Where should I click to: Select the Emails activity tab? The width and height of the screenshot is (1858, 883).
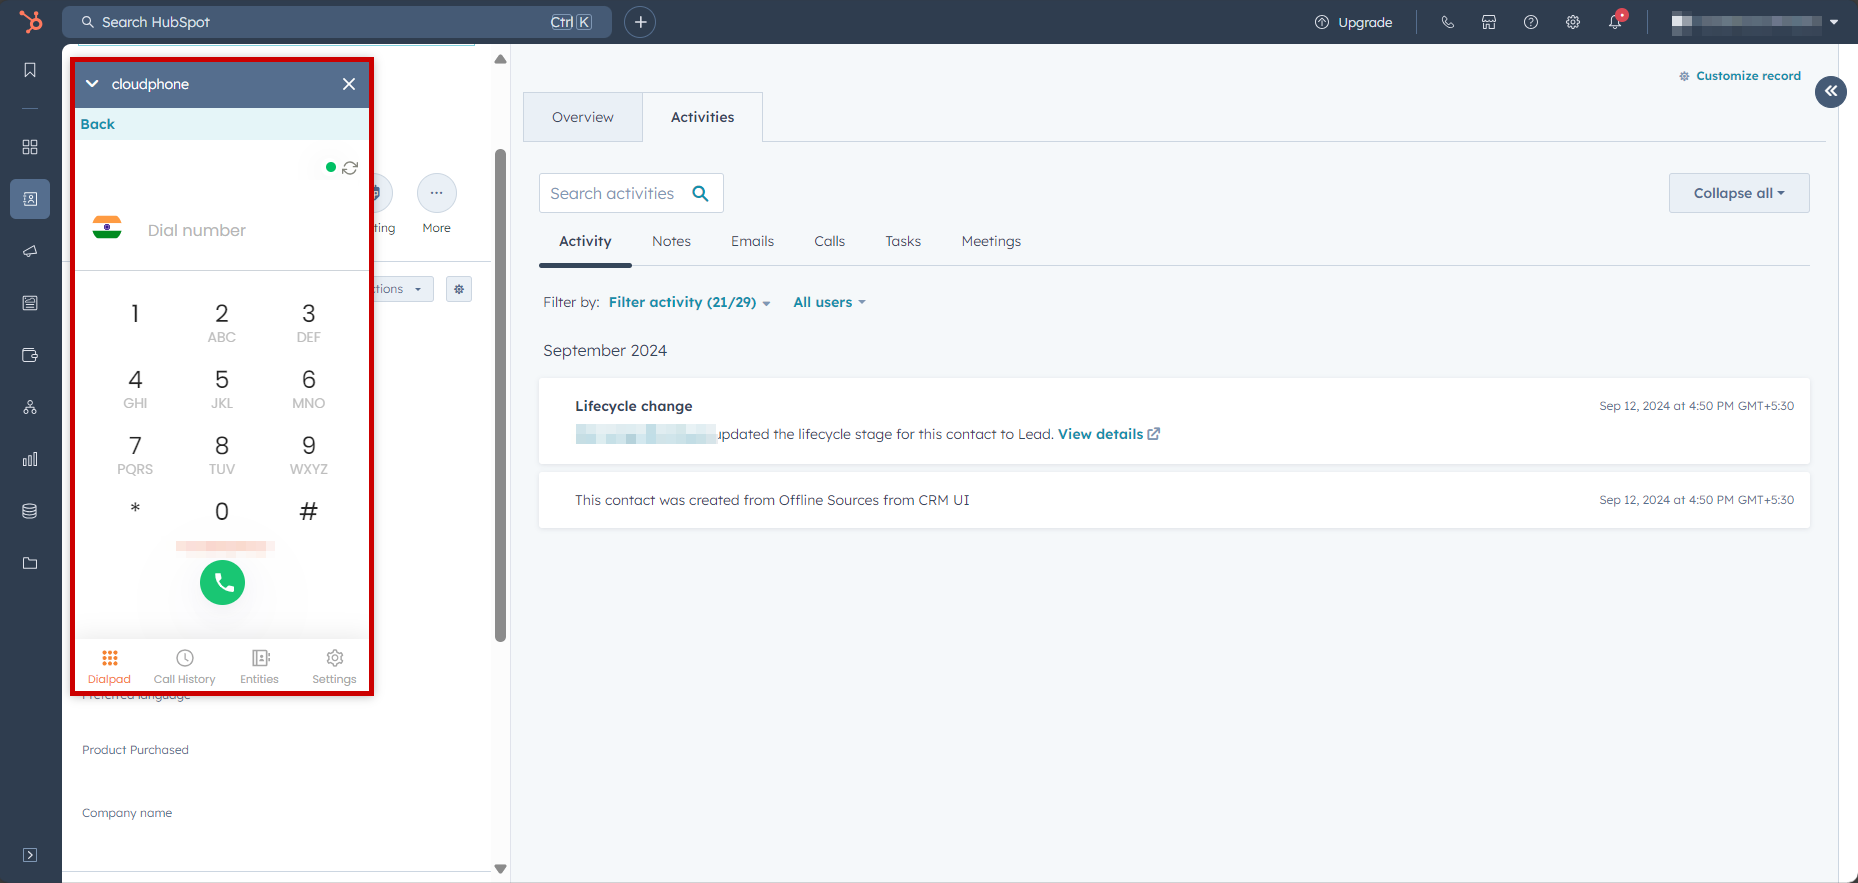(x=753, y=241)
